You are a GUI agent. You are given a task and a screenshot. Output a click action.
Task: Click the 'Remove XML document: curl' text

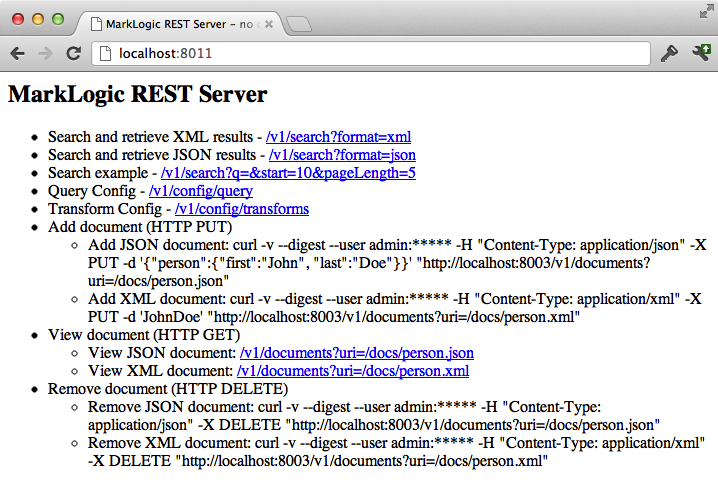tap(183, 443)
